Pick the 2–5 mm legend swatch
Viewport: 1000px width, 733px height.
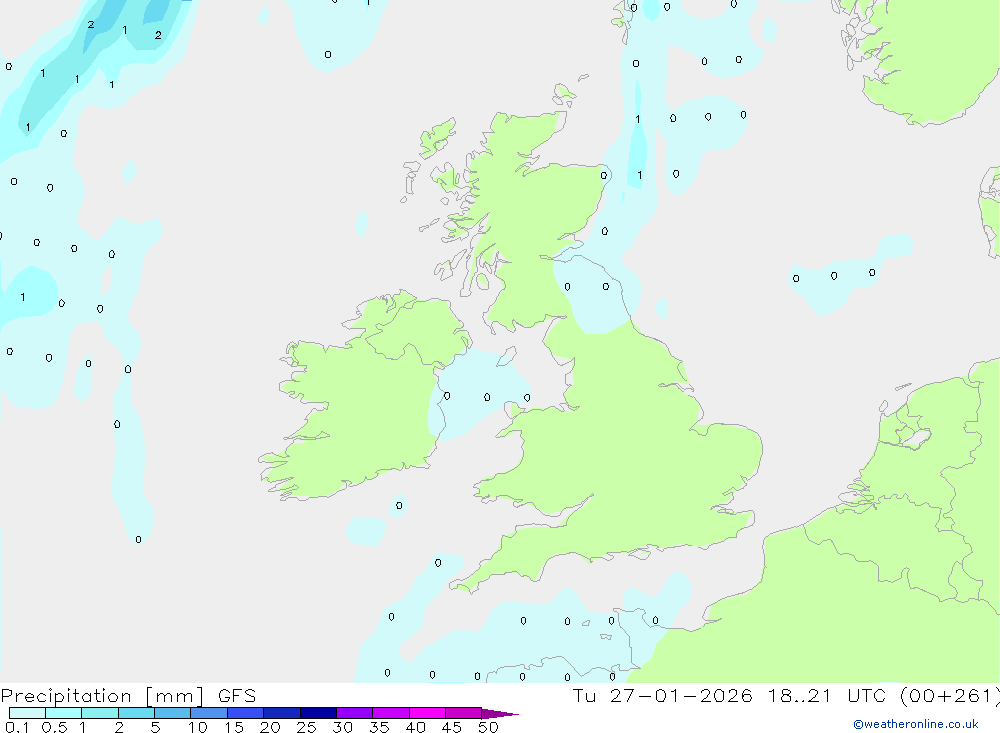[136, 713]
